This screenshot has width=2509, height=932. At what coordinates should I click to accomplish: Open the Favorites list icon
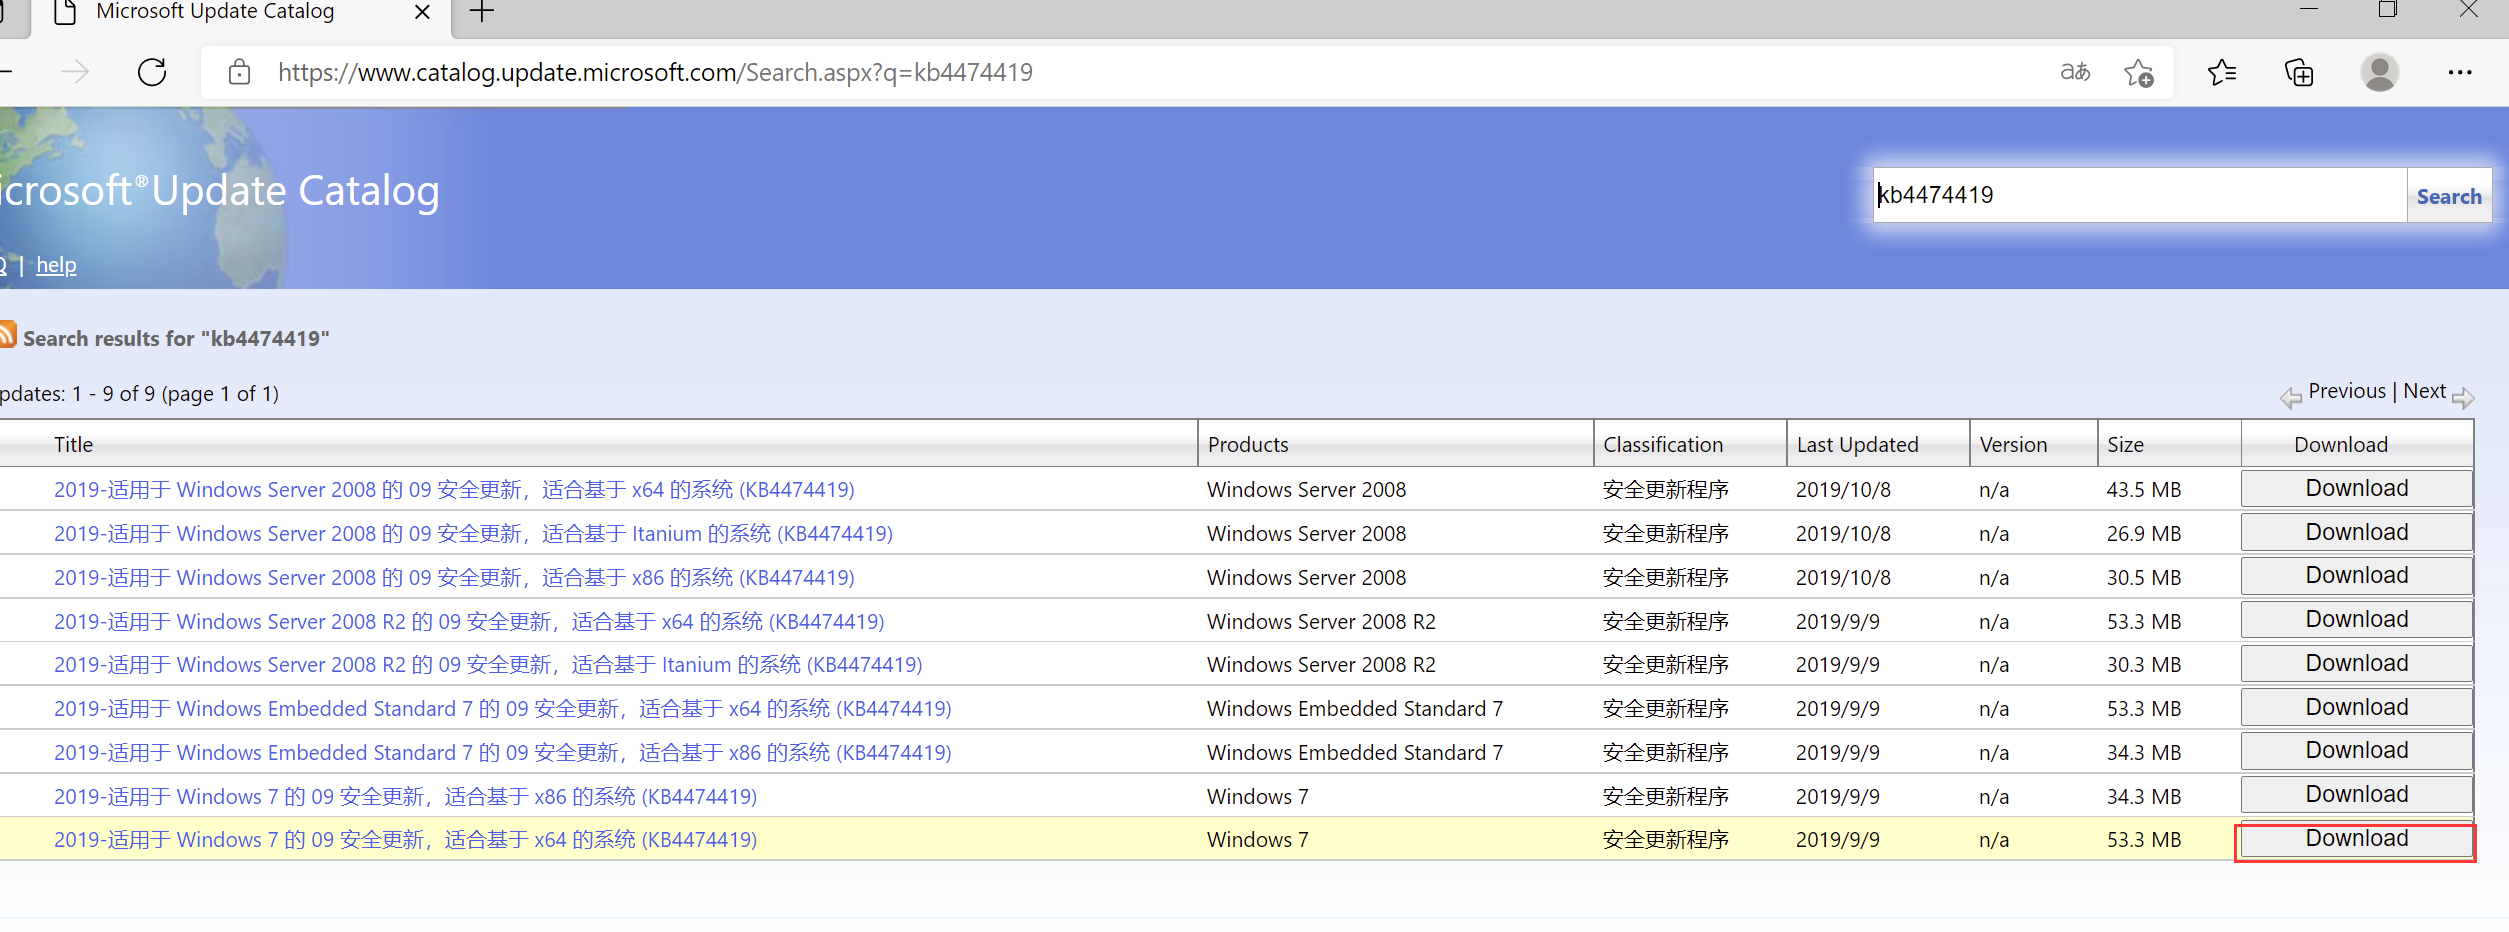[2221, 72]
